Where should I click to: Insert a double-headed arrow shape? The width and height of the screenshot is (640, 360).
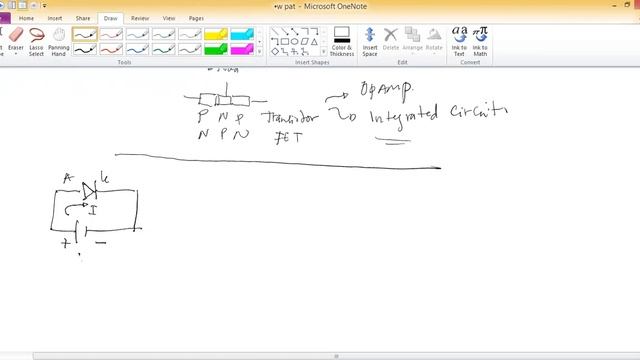(295, 31)
